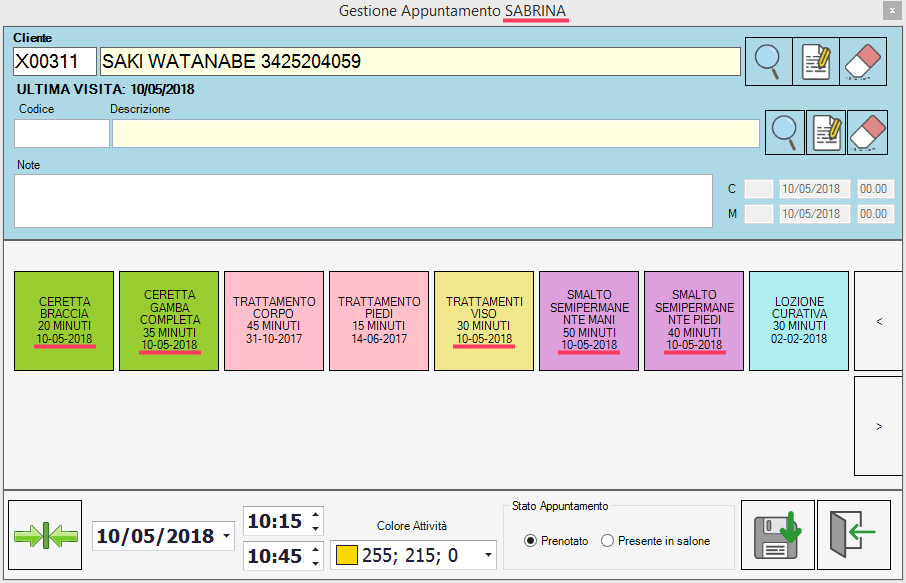Clear client field with eraser icon
The image size is (906, 583).
coord(862,62)
